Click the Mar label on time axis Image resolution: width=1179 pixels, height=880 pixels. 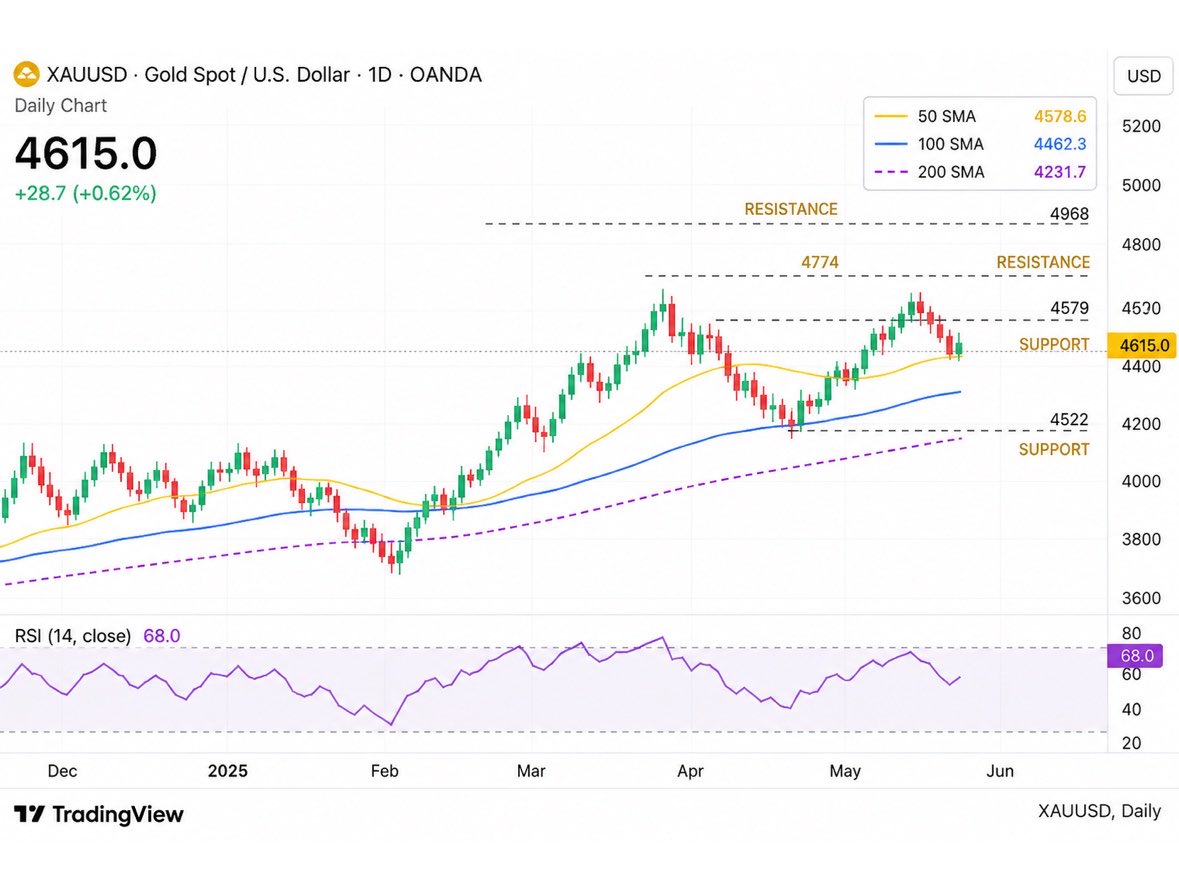click(531, 771)
